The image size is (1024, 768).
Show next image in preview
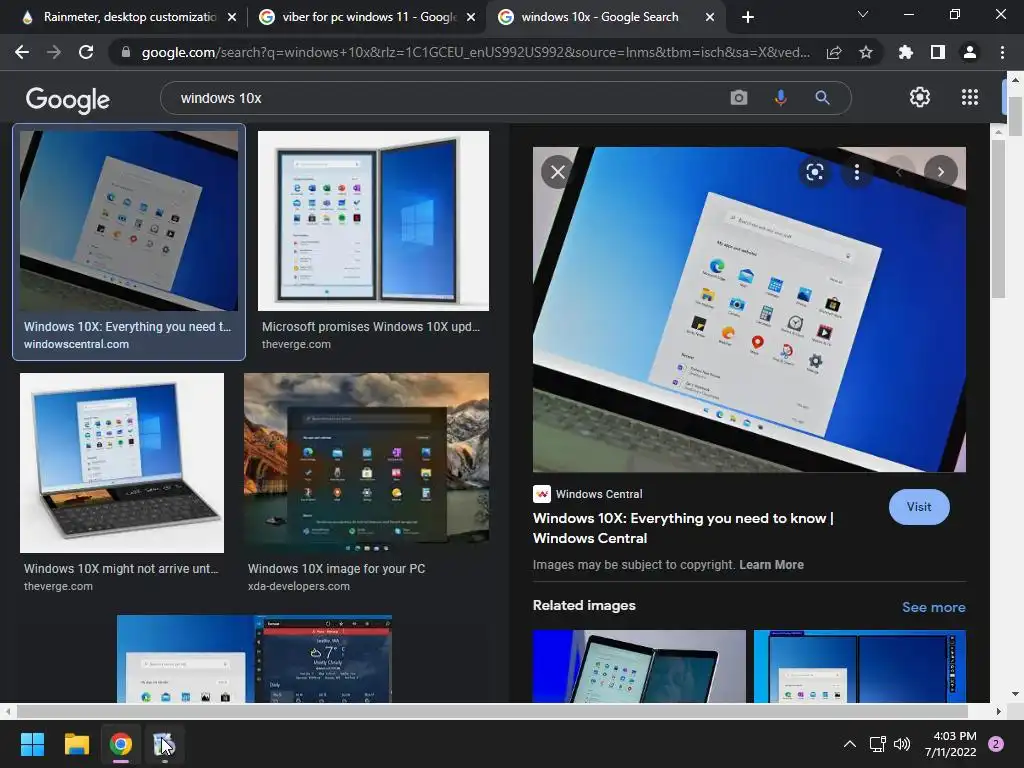(x=940, y=172)
